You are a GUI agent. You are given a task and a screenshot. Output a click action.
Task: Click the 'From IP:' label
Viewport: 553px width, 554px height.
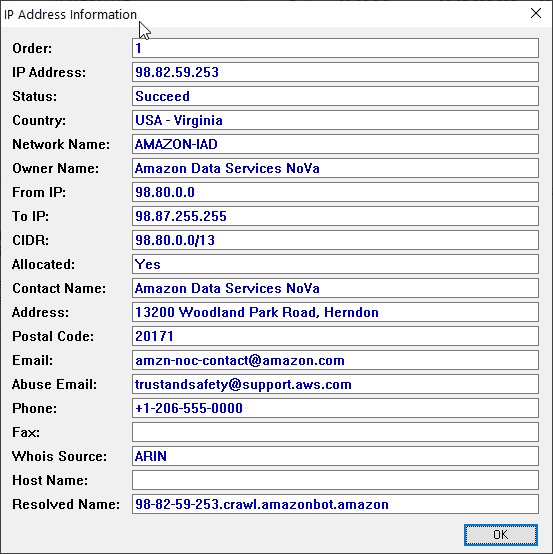[x=39, y=193]
